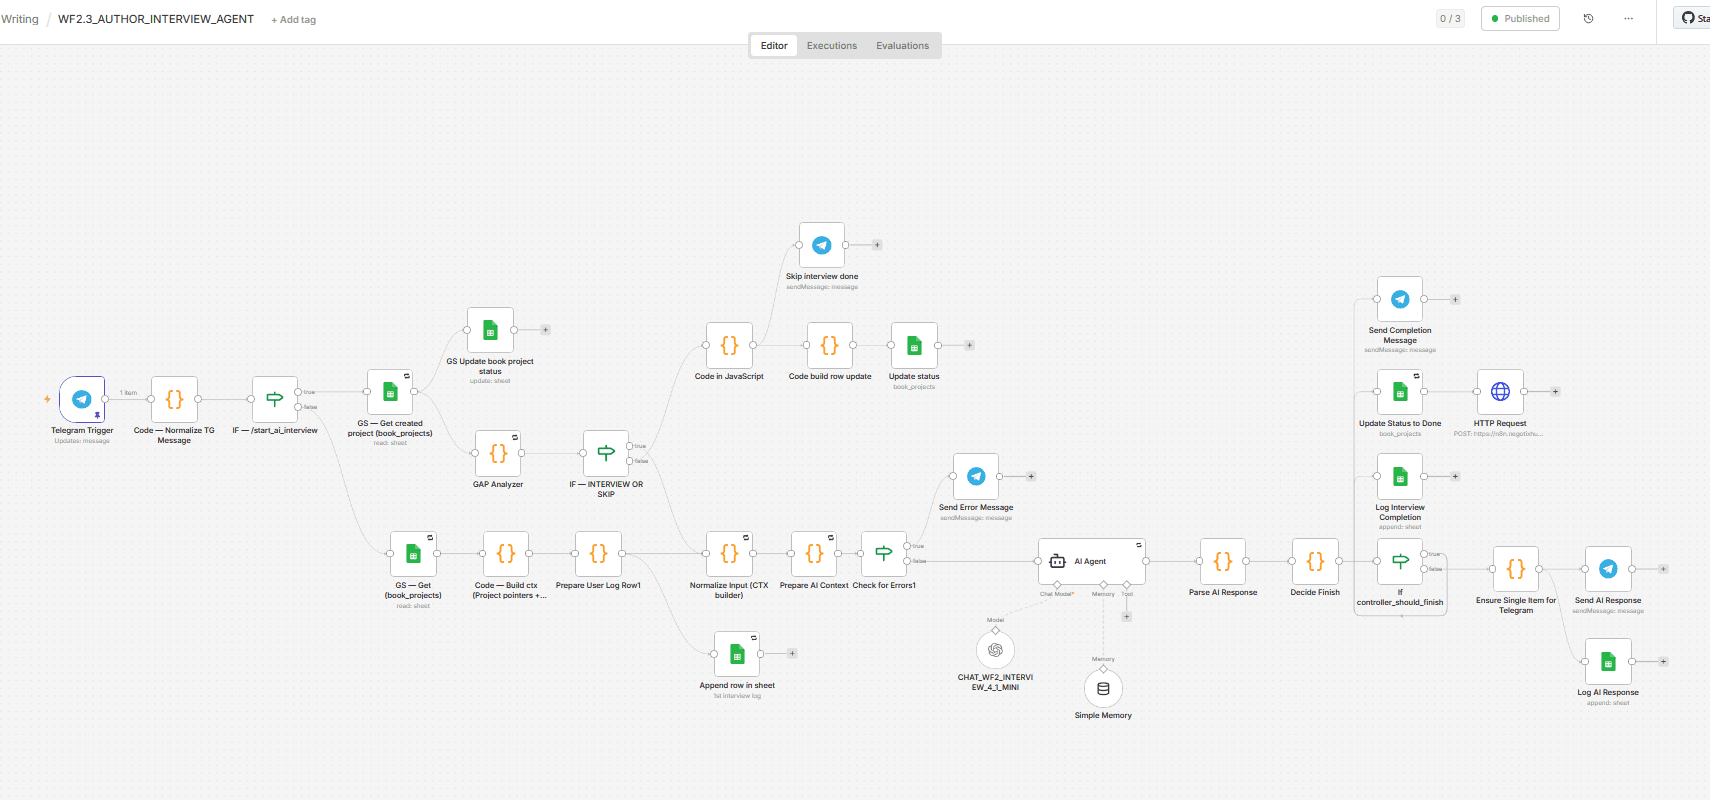
Task: Select the GAP Analyzer code node
Action: [x=498, y=454]
